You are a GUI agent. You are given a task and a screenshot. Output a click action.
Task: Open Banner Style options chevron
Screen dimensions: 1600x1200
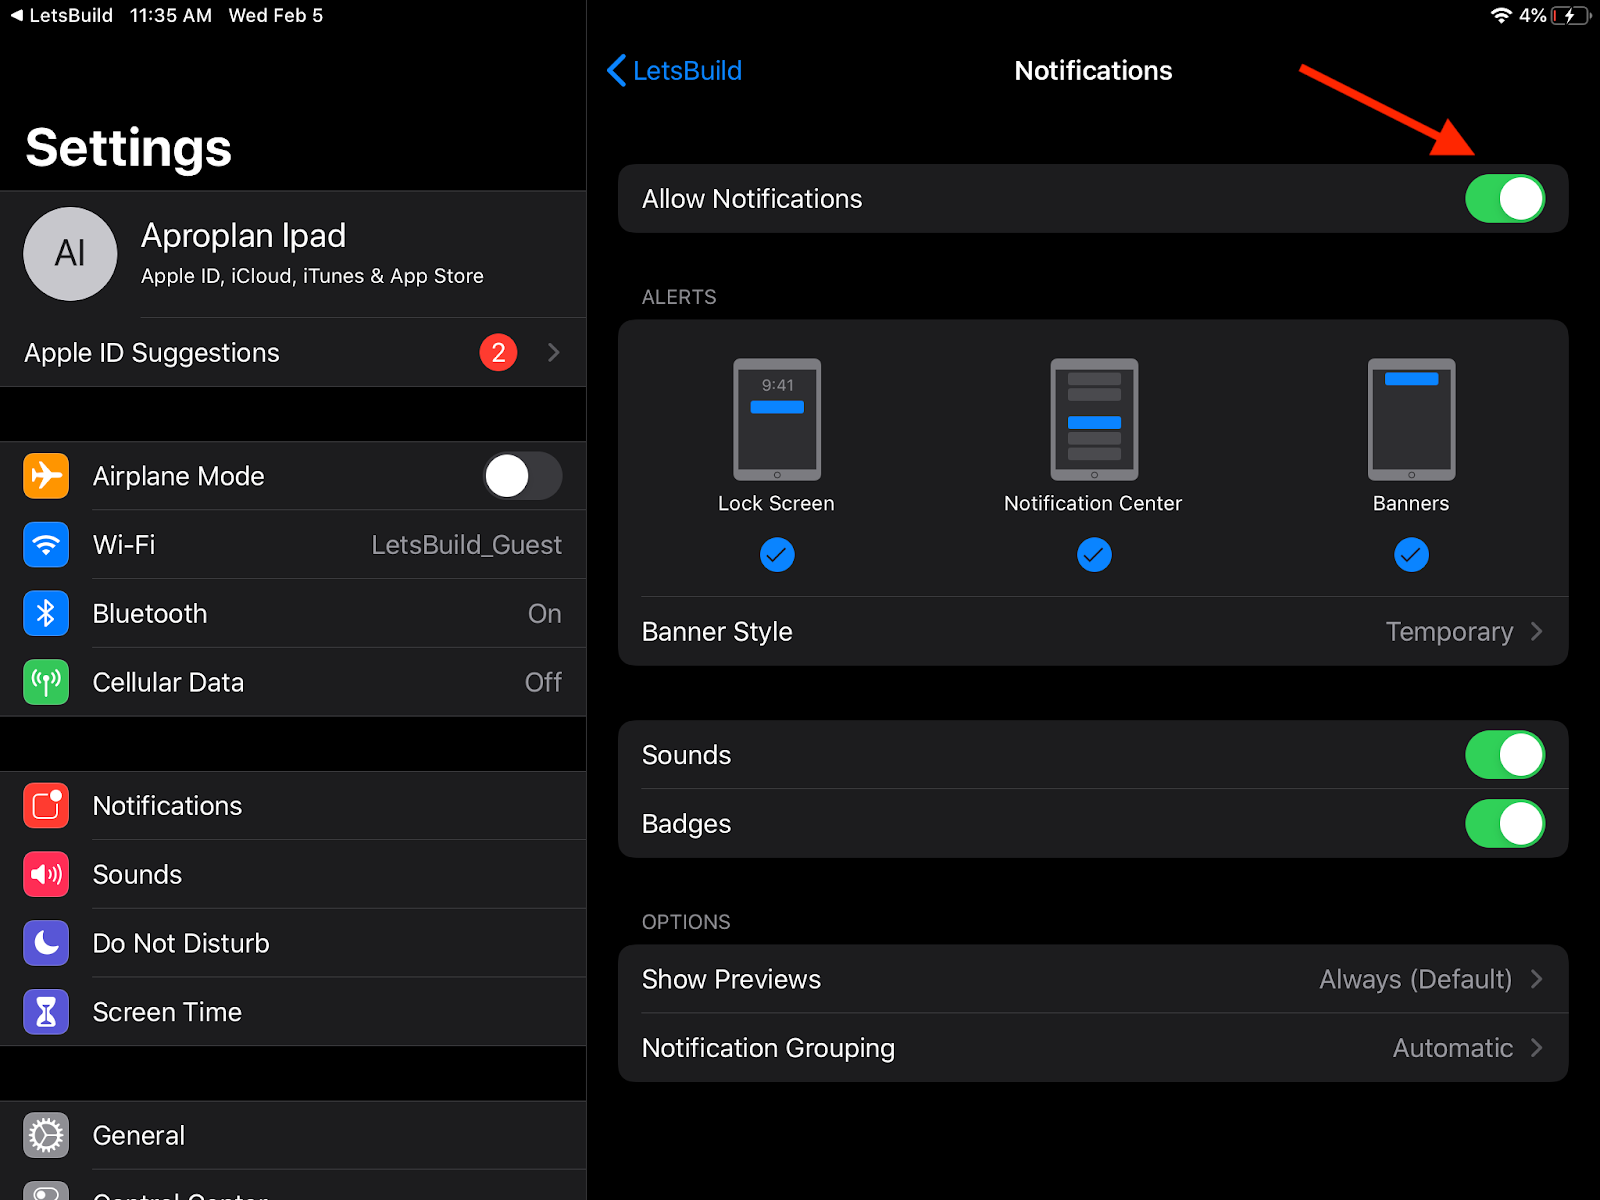(1537, 632)
